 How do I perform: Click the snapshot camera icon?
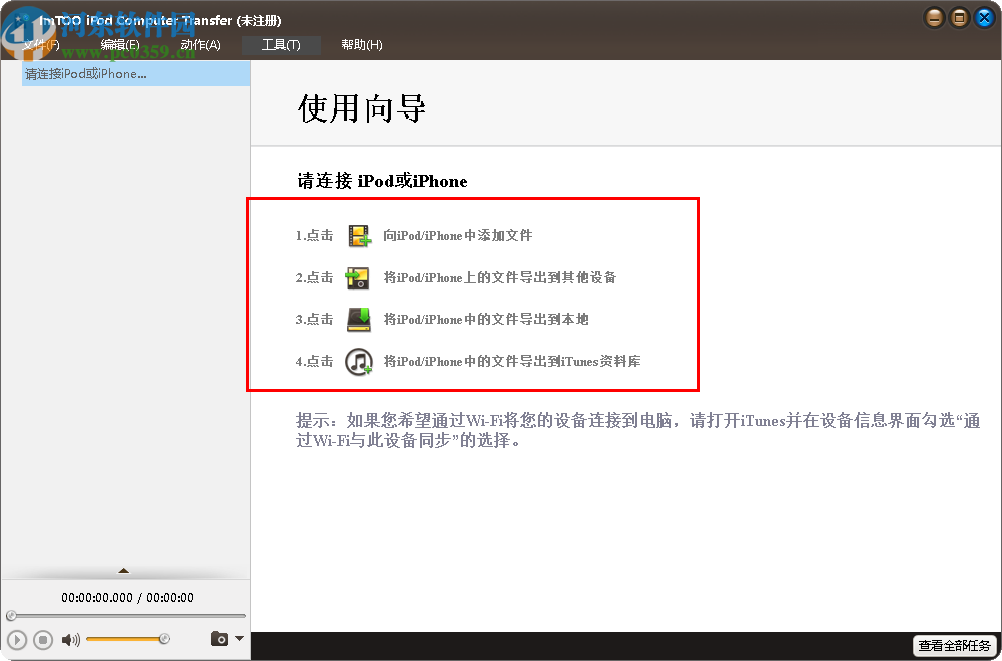[219, 639]
